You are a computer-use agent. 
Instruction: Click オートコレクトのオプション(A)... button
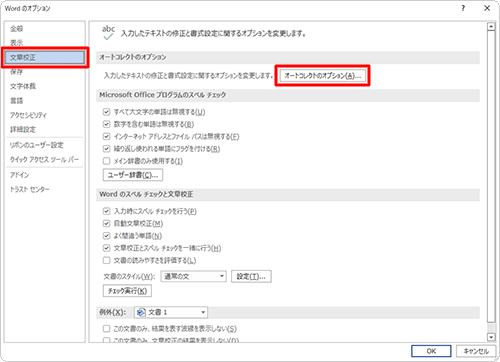(322, 76)
